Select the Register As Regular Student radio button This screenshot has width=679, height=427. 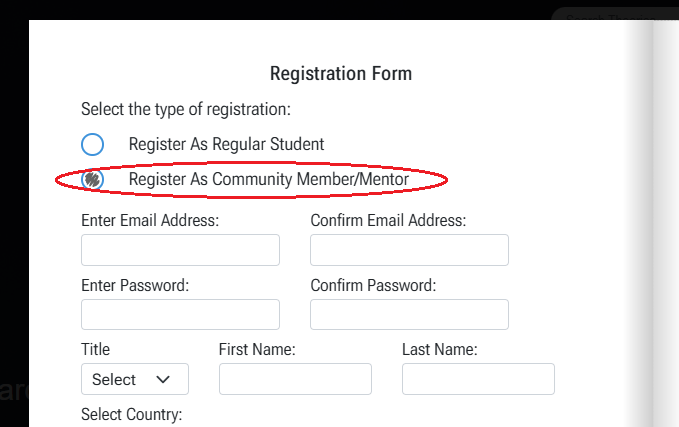[92, 144]
